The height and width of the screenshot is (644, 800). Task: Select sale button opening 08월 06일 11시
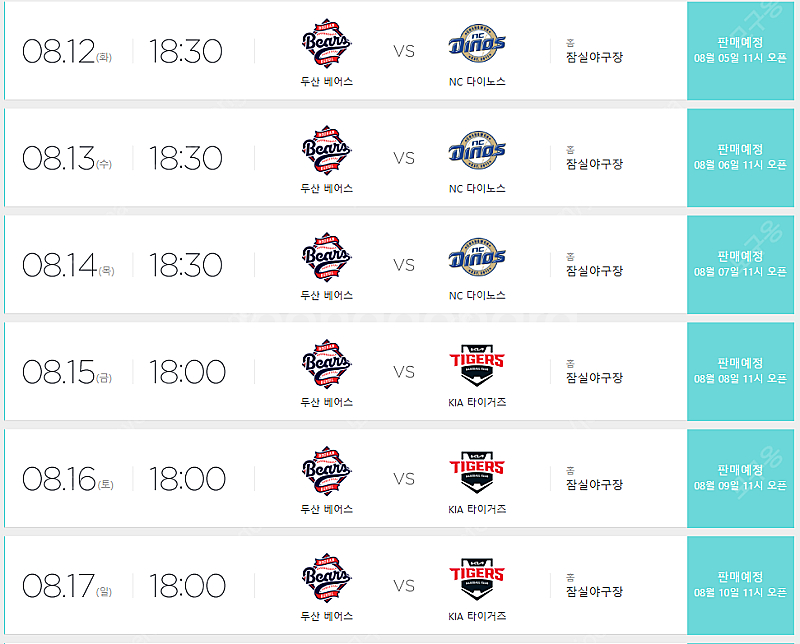pyautogui.click(x=740, y=158)
